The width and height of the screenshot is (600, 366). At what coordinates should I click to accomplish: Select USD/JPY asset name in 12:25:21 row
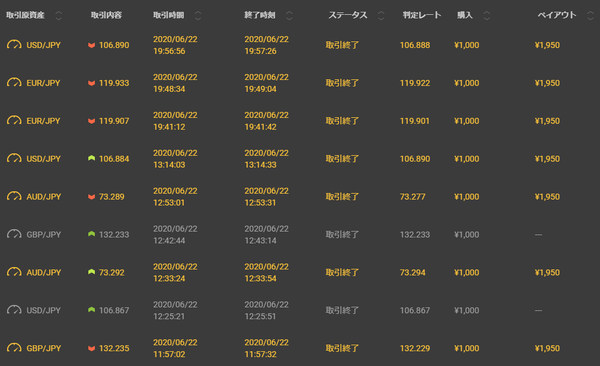pyautogui.click(x=44, y=310)
